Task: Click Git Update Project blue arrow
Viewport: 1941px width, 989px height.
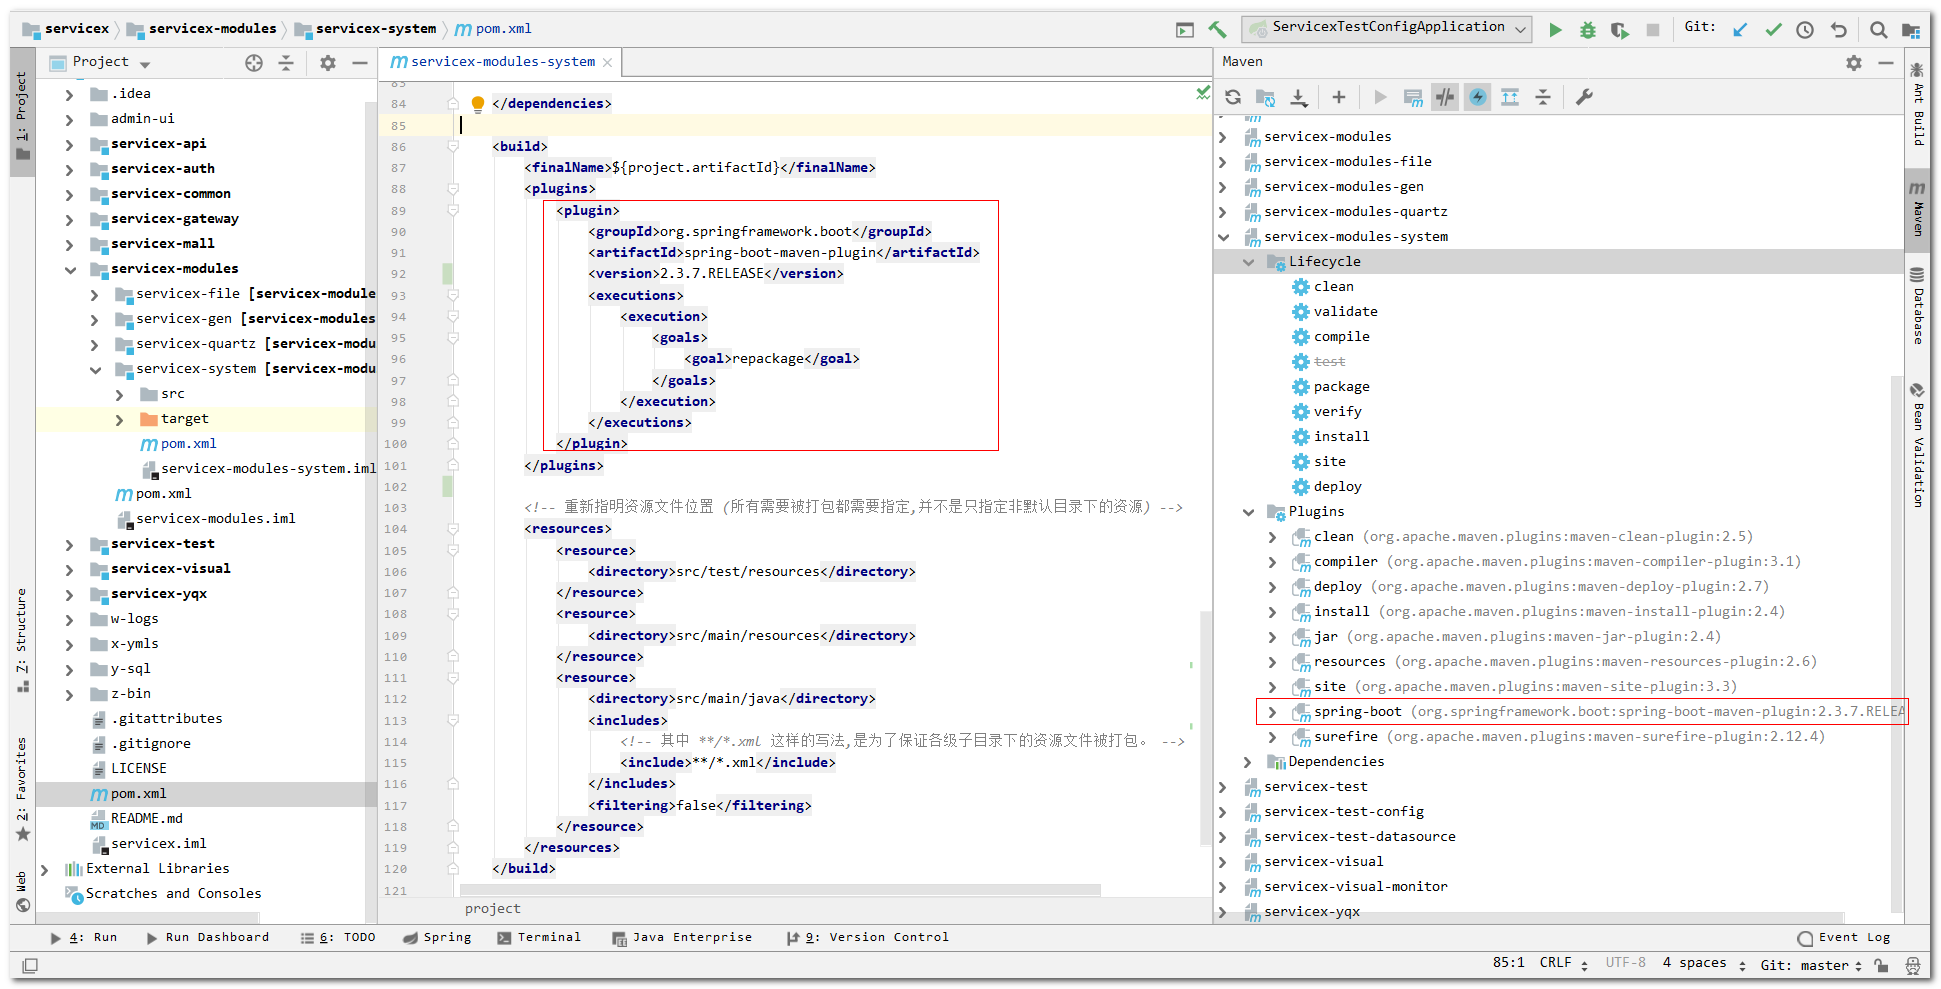Action: coord(1740,30)
